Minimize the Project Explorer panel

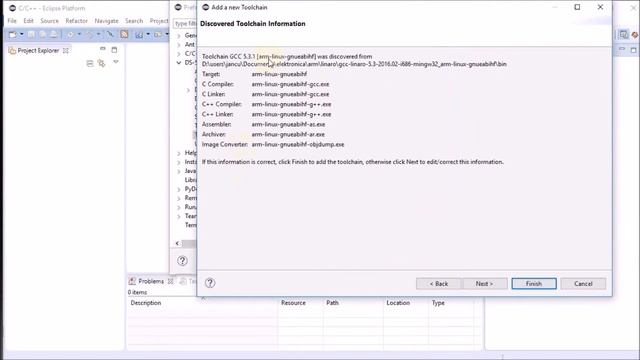click(103, 49)
